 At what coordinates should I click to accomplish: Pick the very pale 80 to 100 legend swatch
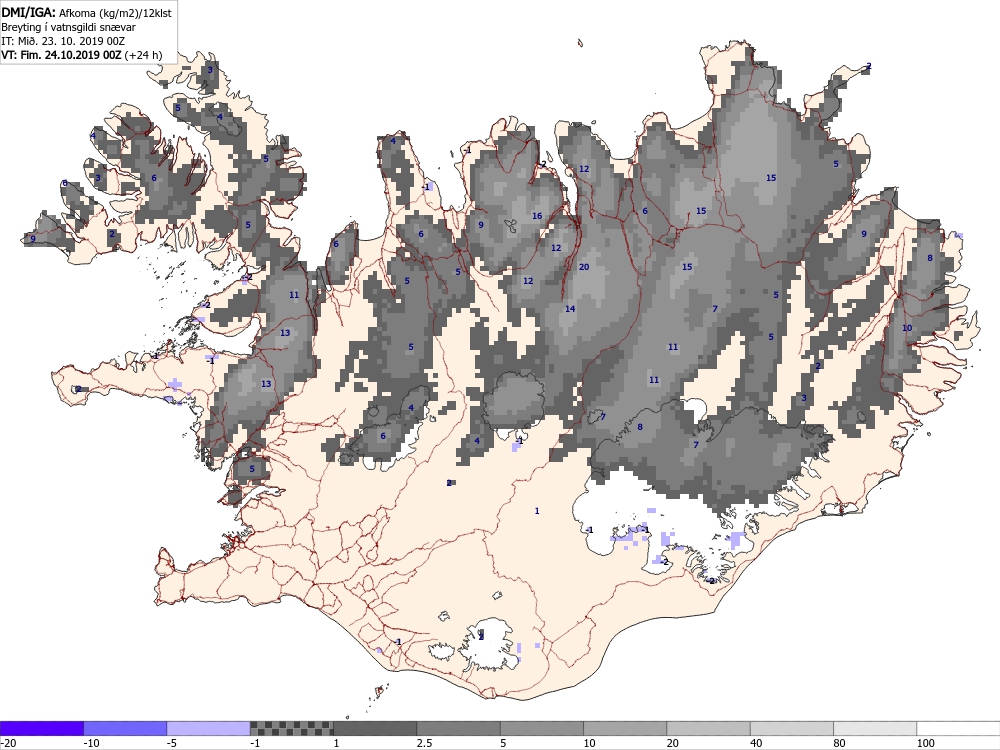click(875, 728)
